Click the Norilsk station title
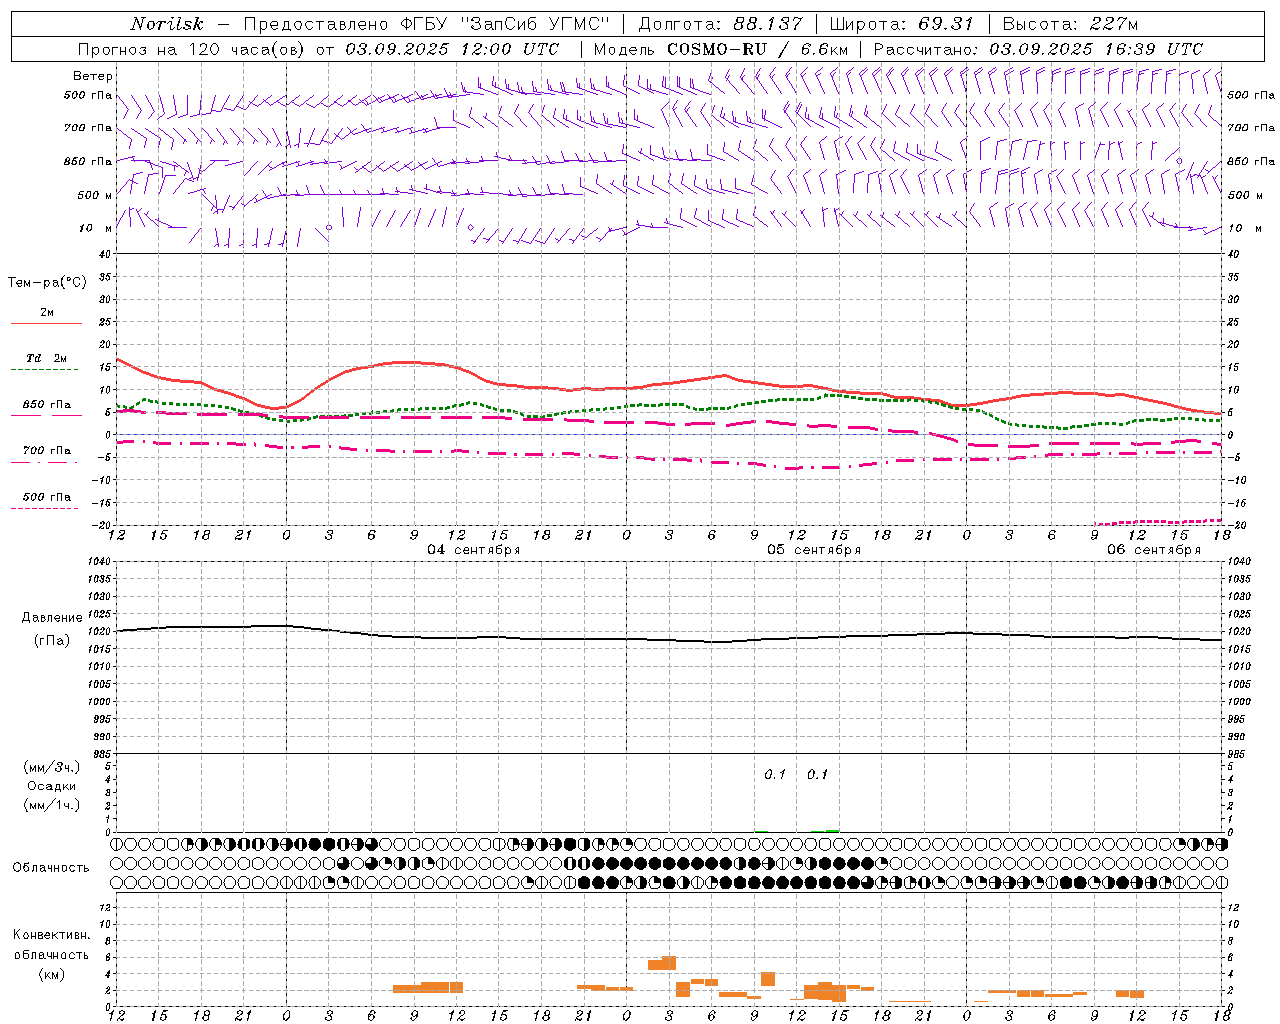The height and width of the screenshot is (1024, 1280). point(167,24)
